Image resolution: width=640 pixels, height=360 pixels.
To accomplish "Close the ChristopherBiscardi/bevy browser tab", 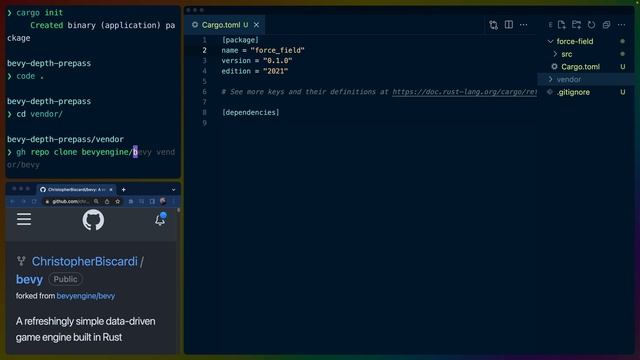I will tap(110, 189).
